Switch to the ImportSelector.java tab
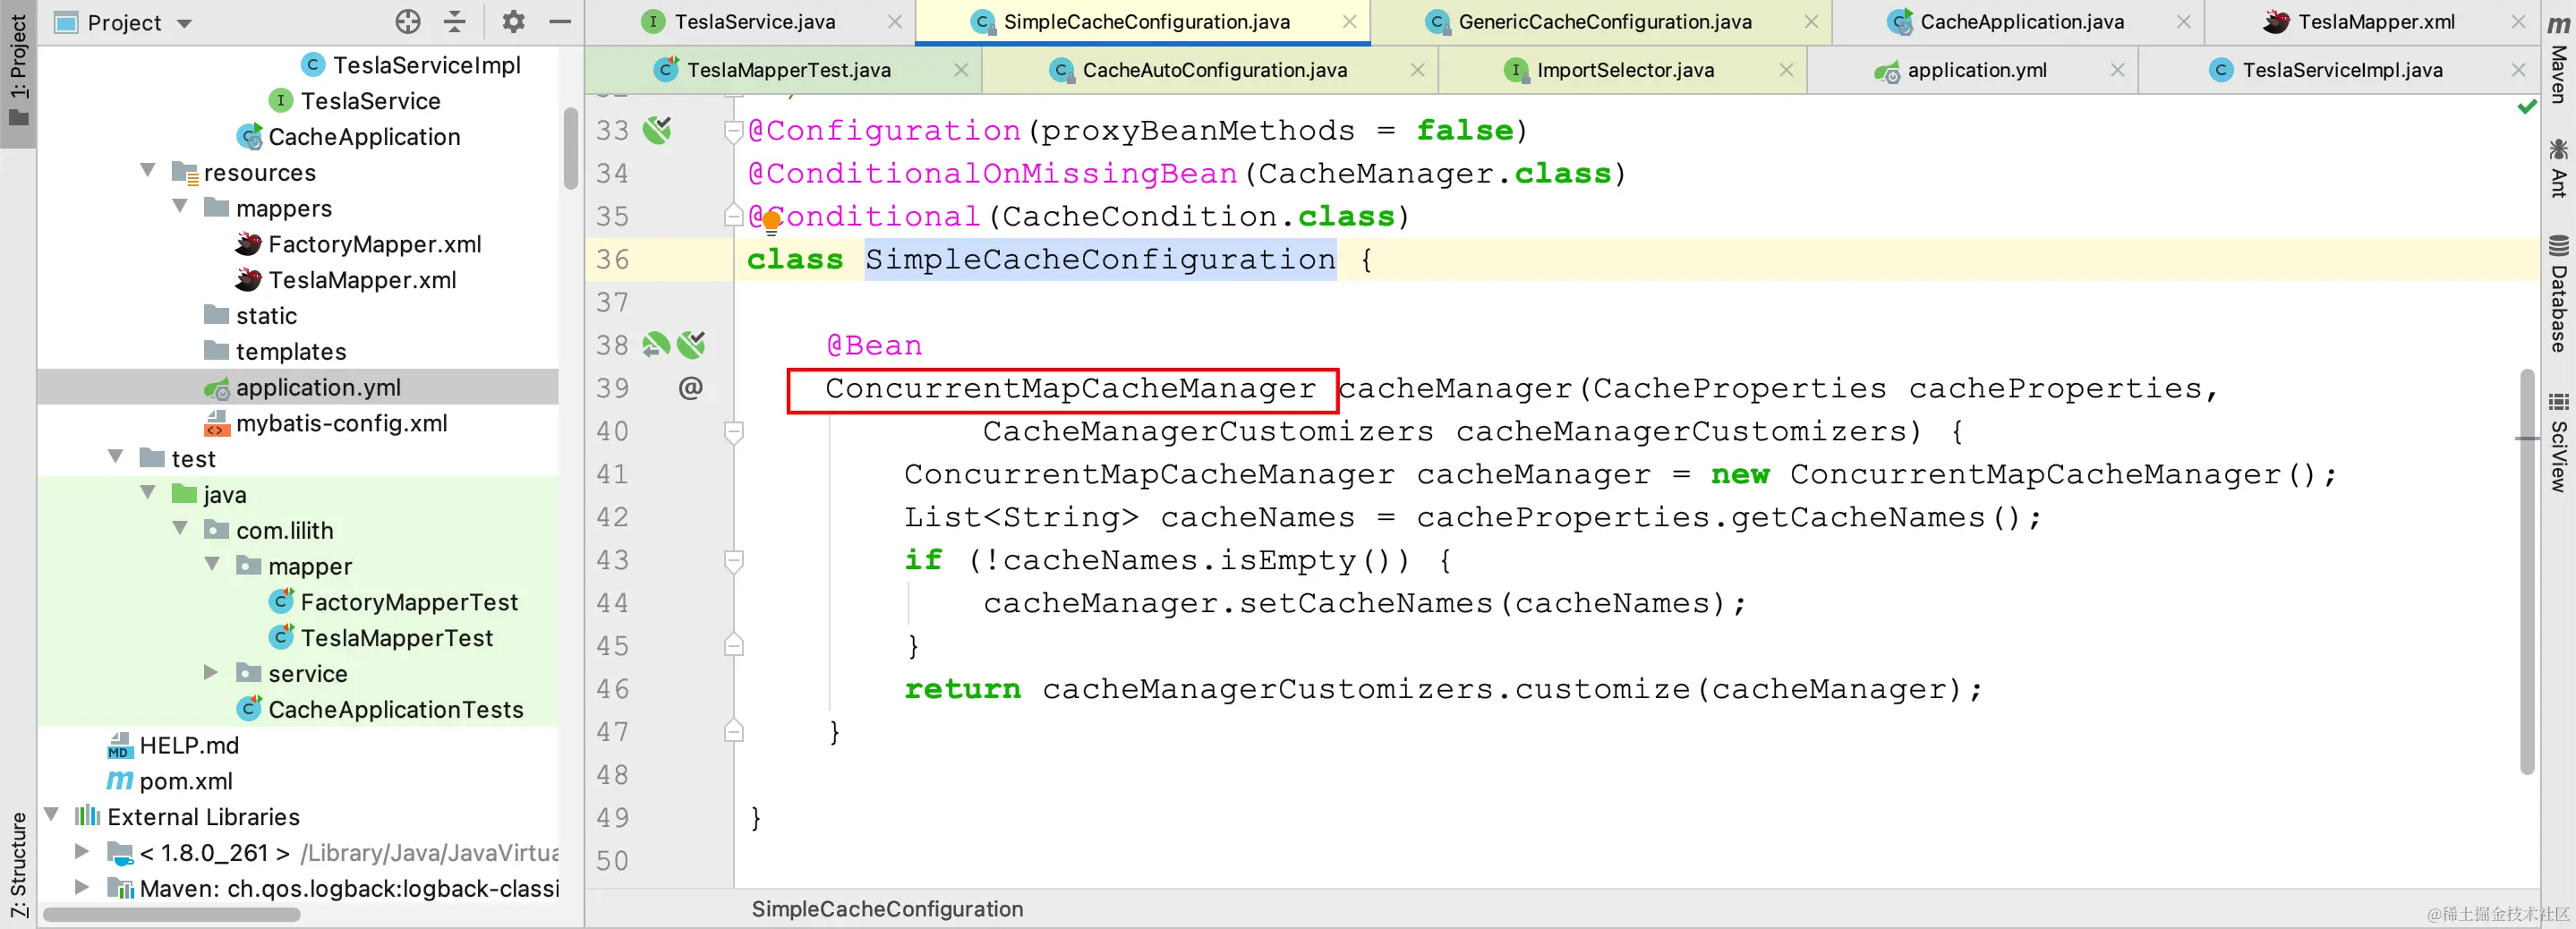Image resolution: width=2576 pixels, height=929 pixels. click(x=1625, y=70)
